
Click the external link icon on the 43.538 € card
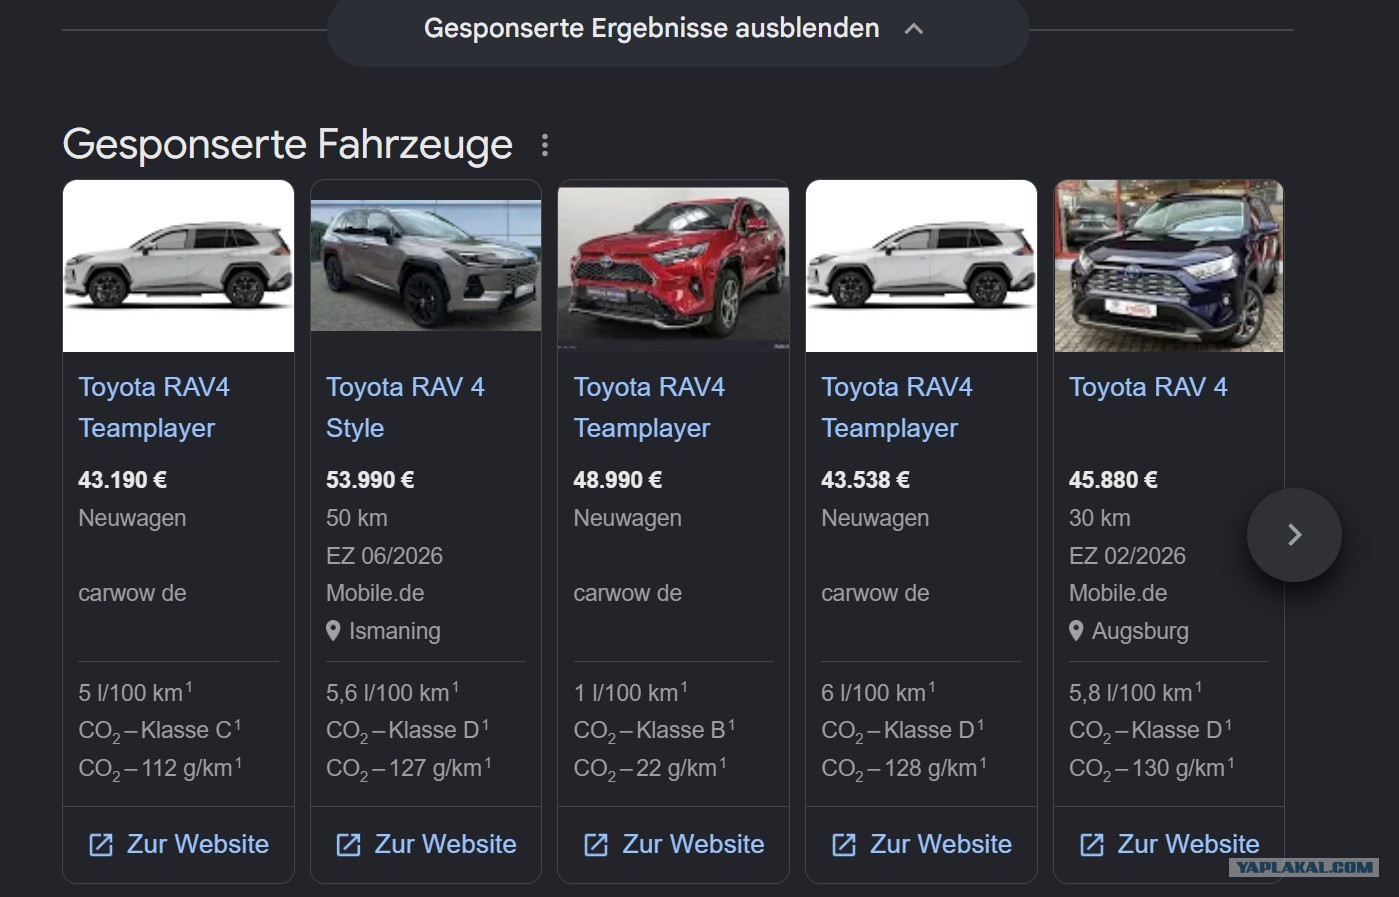844,845
